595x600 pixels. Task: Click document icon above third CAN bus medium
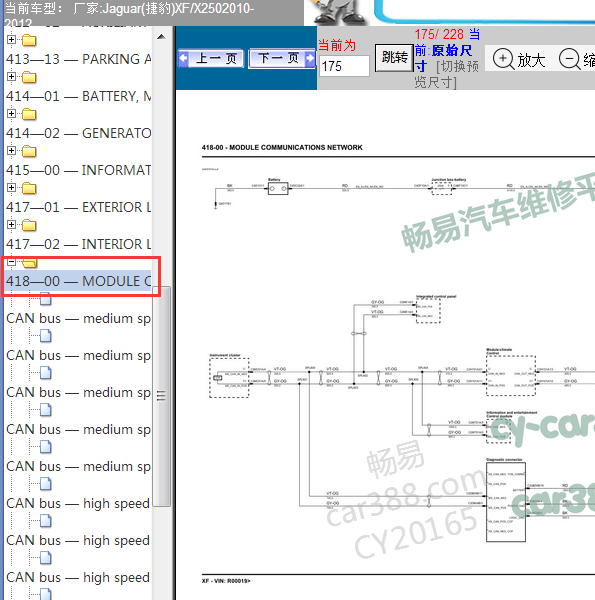pyautogui.click(x=46, y=373)
